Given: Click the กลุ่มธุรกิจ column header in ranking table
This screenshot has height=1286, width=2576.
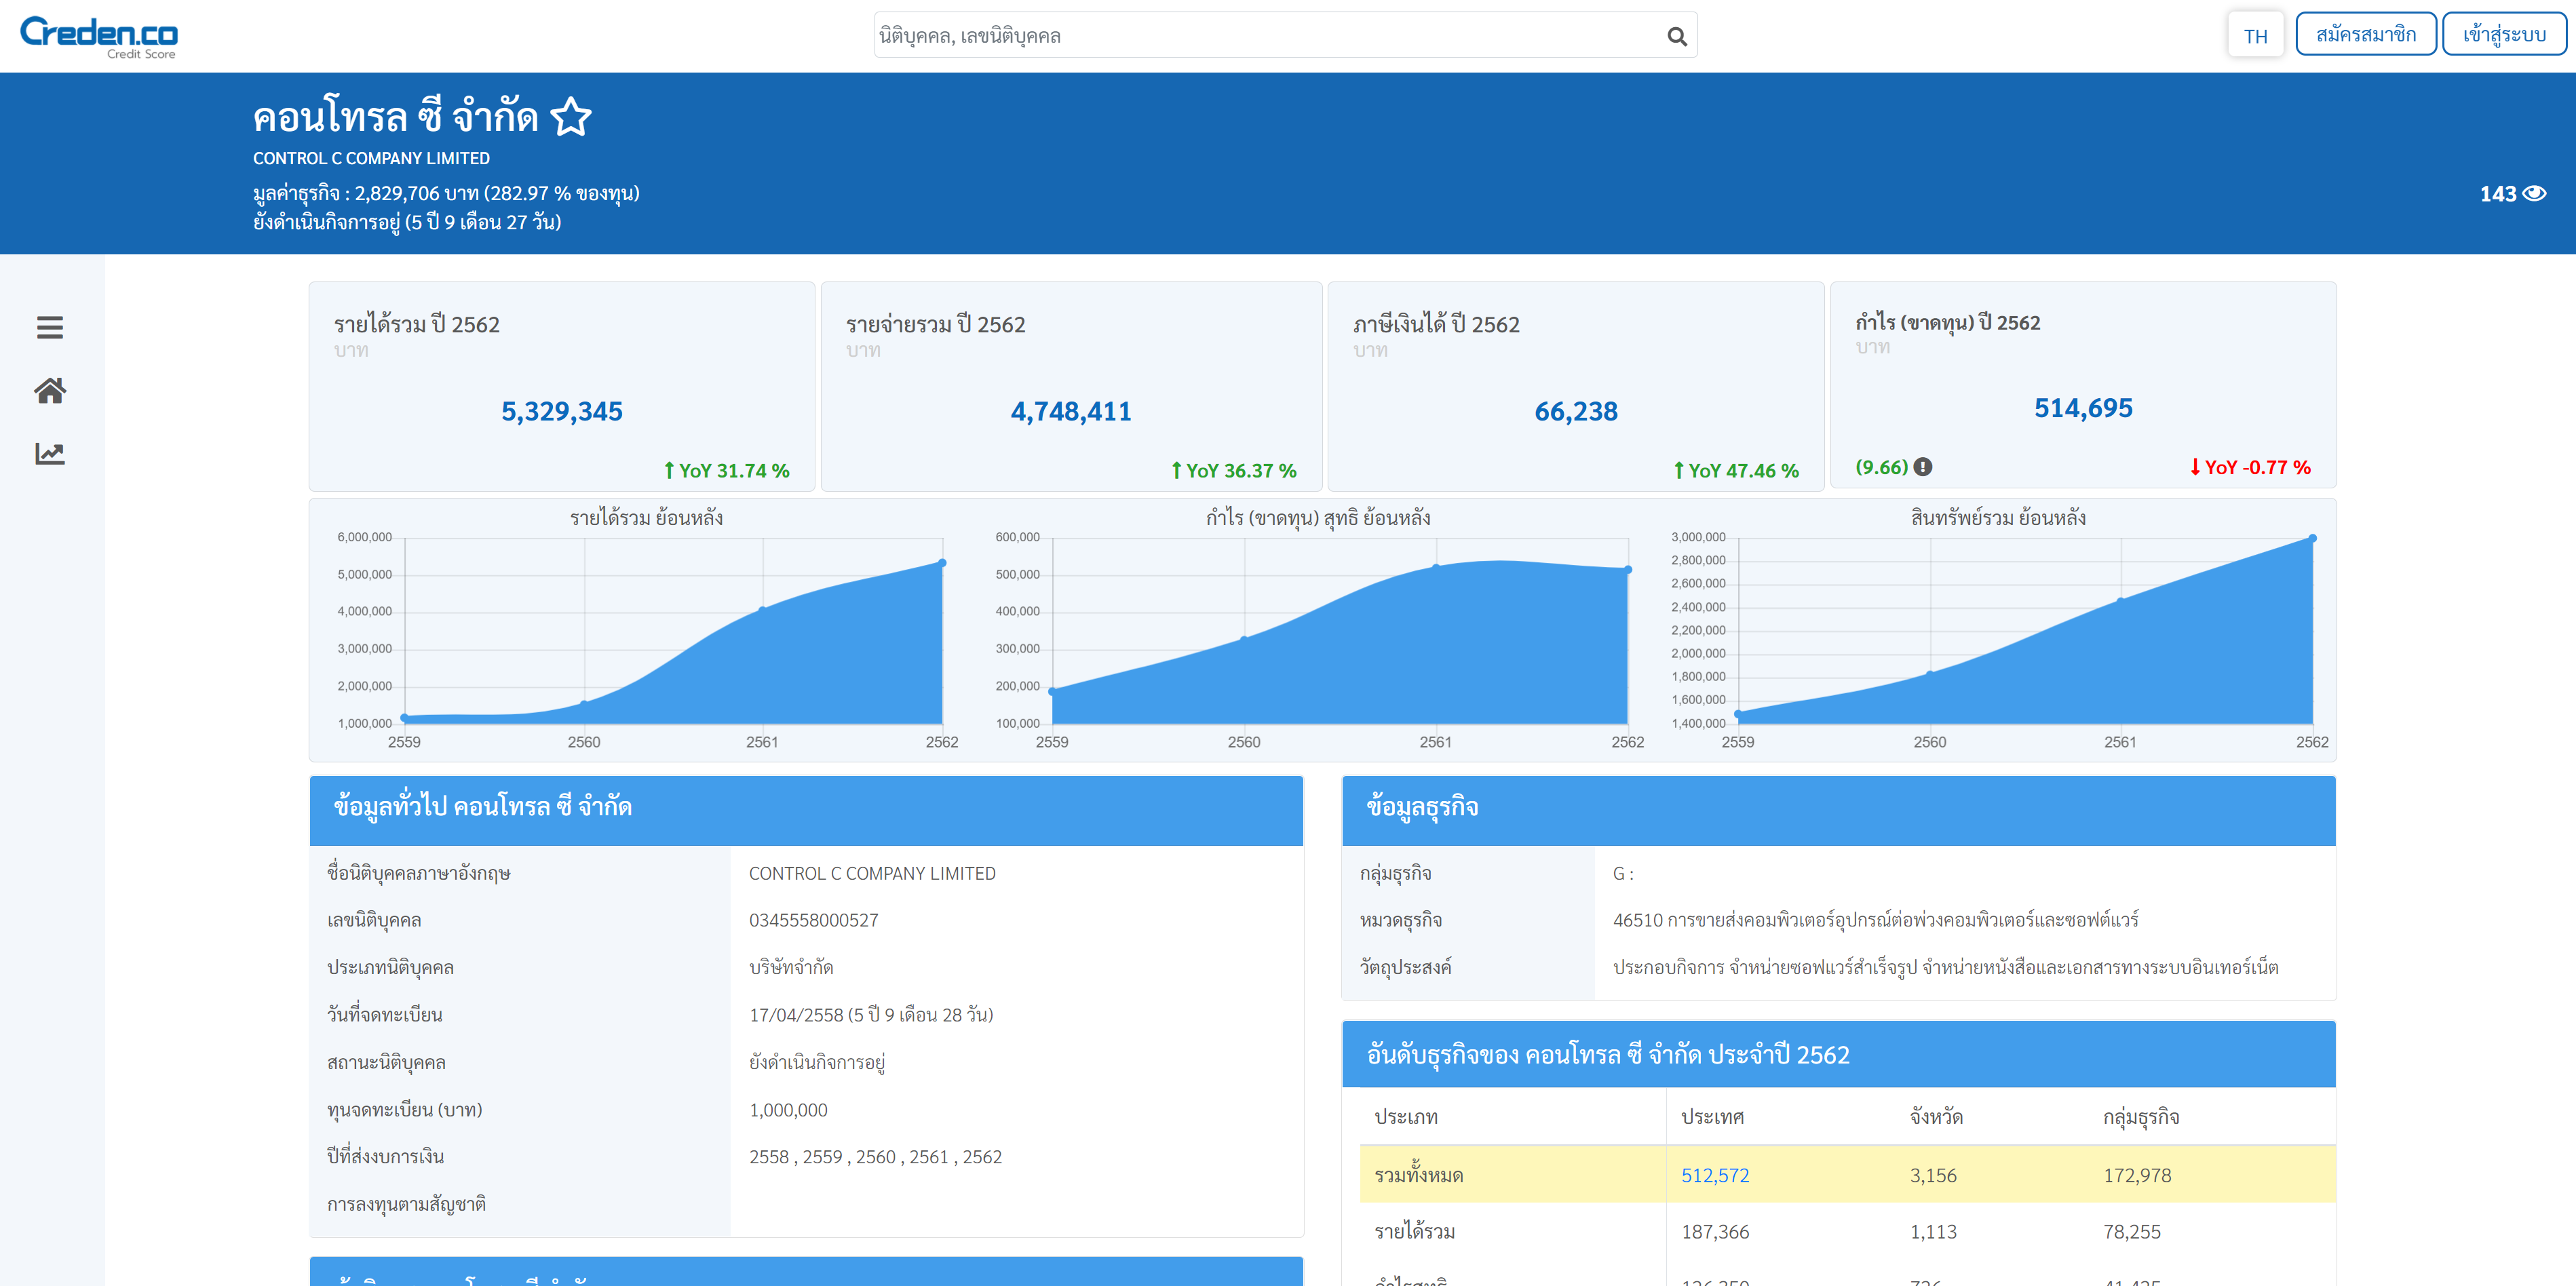Looking at the screenshot, I should (x=2141, y=1117).
